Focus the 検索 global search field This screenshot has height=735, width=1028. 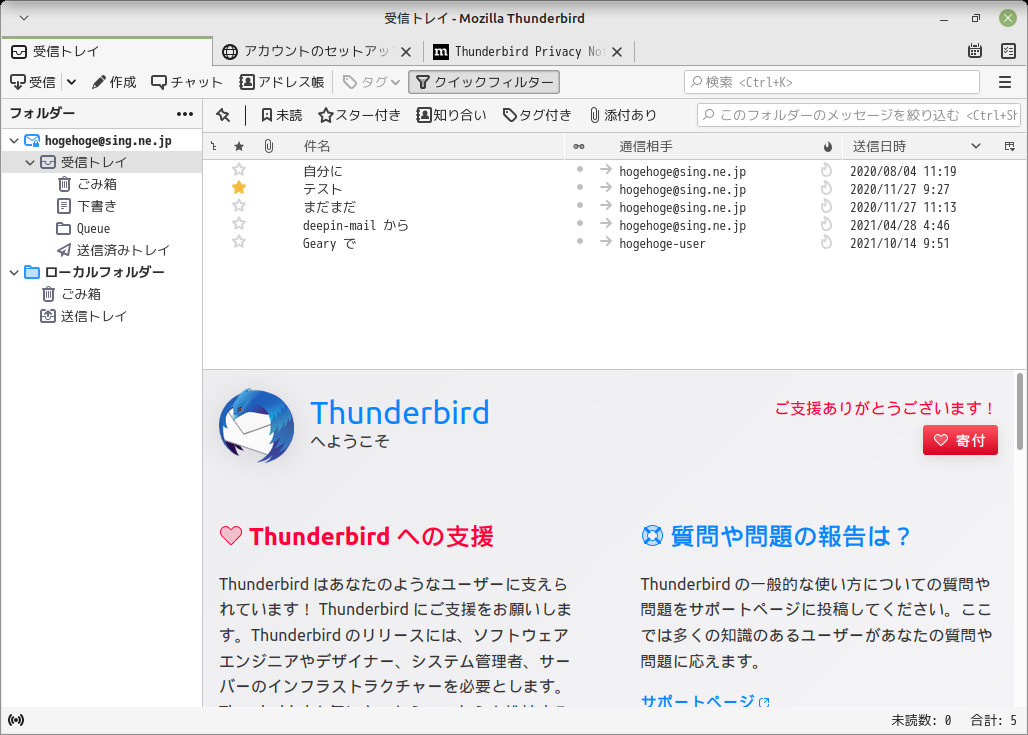[831, 82]
